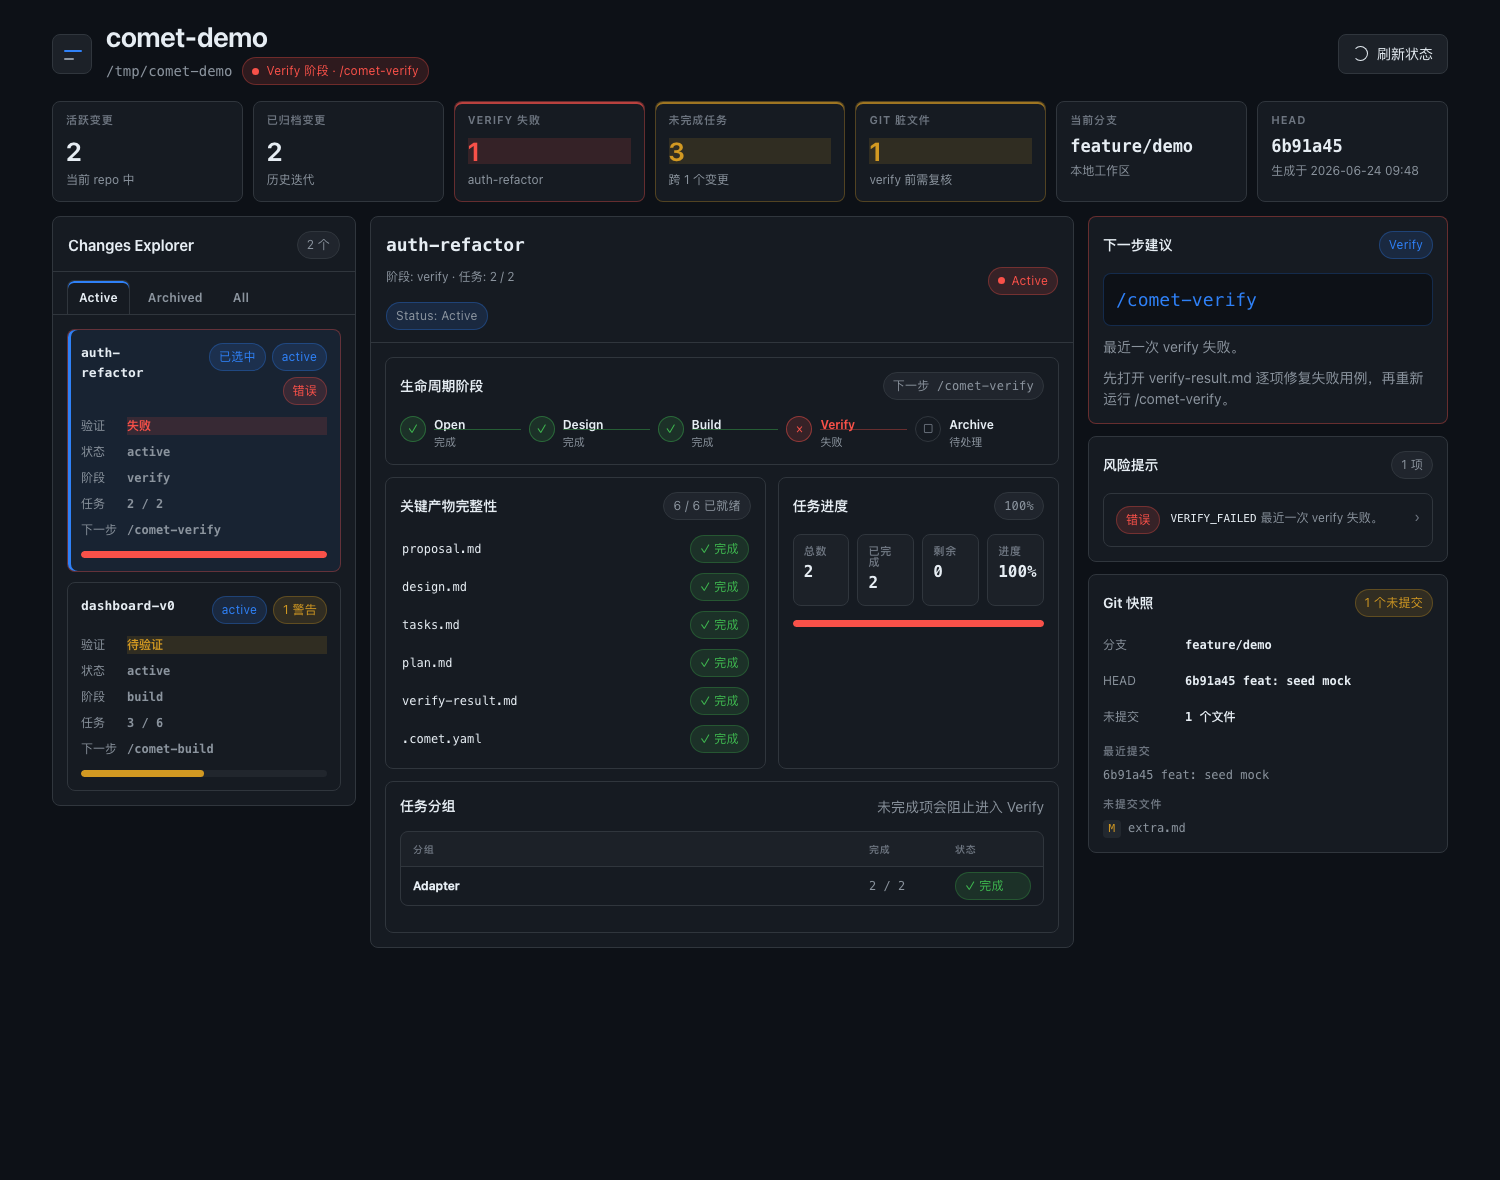Click the VERIFY failed summary card
This screenshot has height=1180, width=1500.
tap(549, 151)
